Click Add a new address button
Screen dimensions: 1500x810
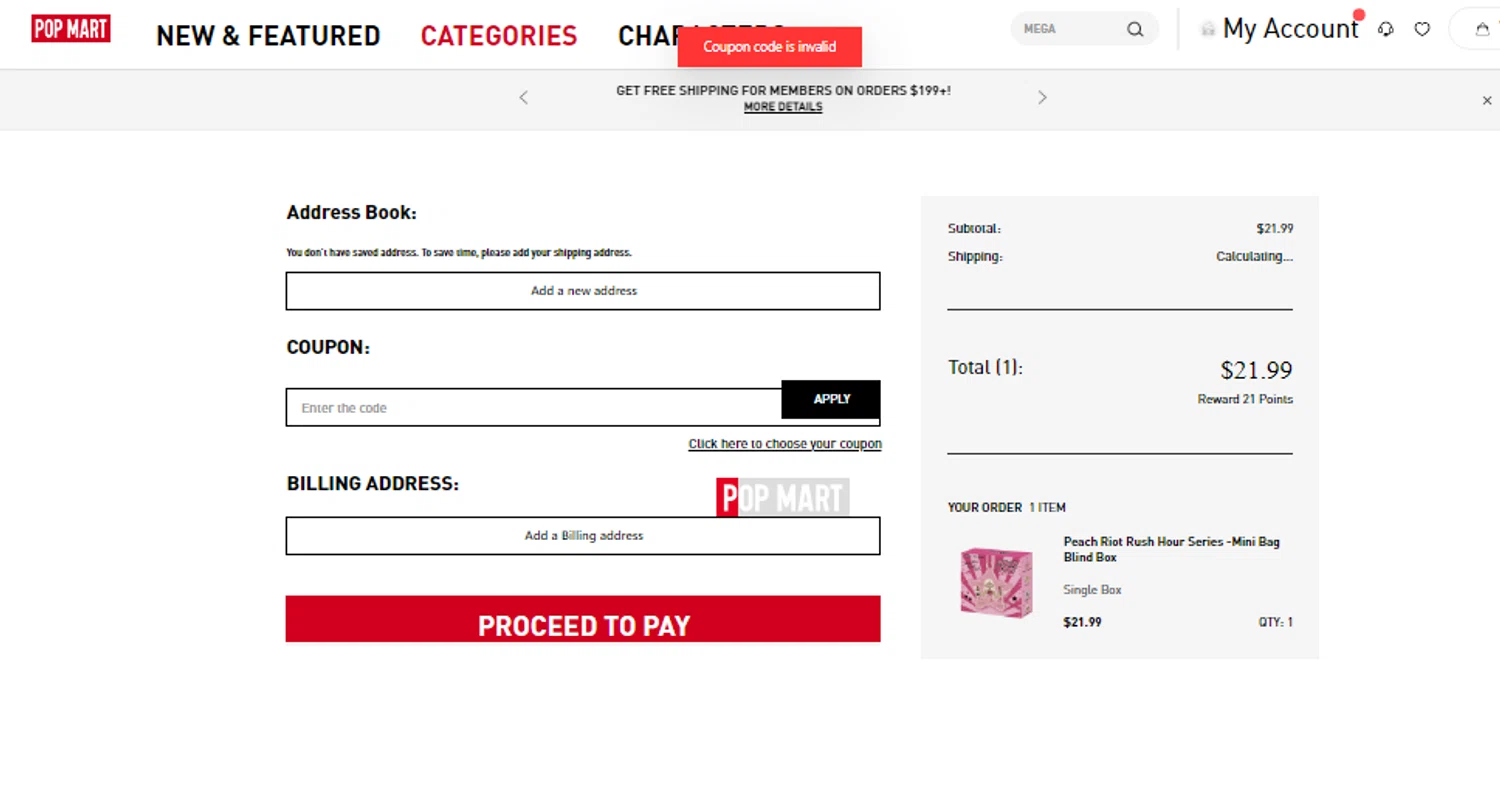tap(583, 291)
